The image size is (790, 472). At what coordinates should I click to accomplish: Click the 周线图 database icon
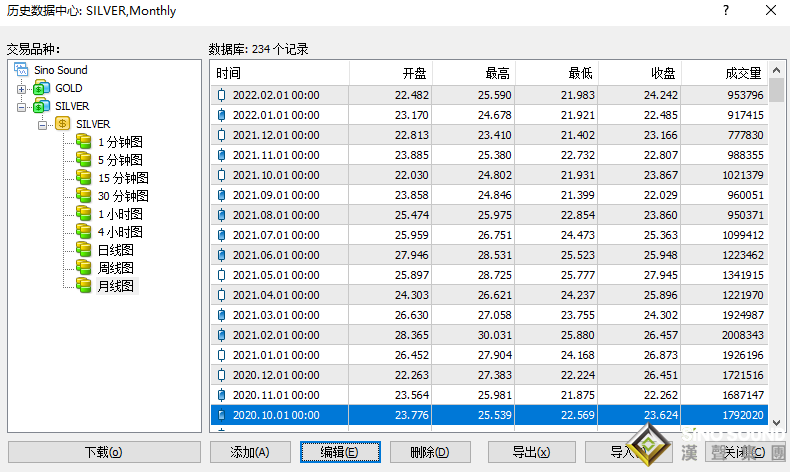pyautogui.click(x=84, y=267)
